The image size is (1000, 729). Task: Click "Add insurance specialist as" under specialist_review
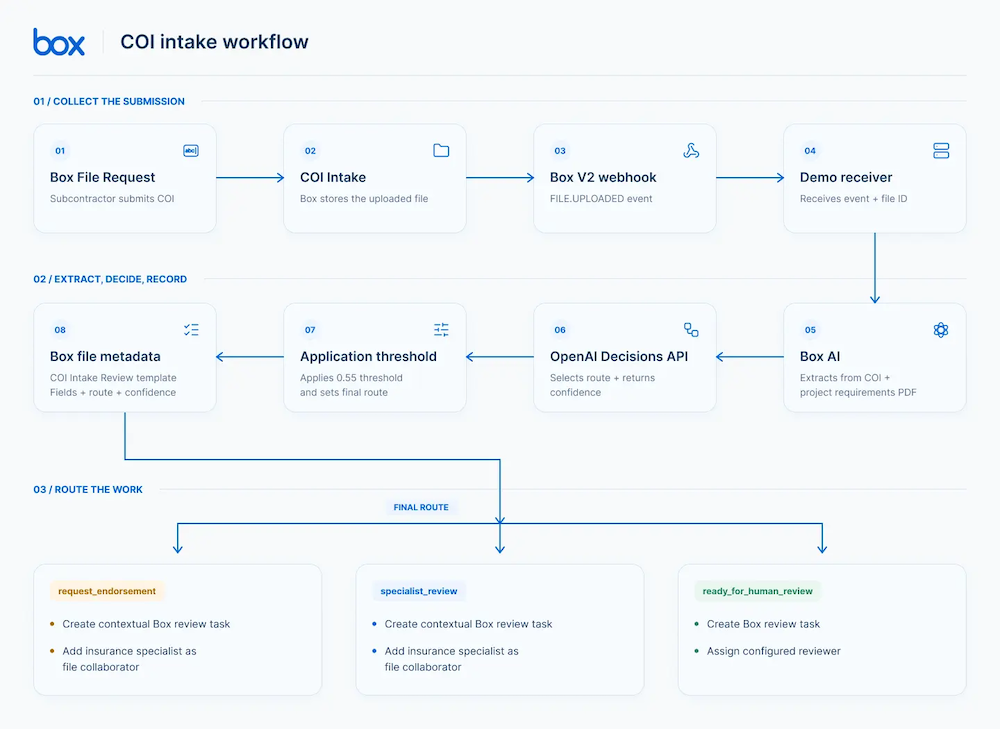coord(452,651)
